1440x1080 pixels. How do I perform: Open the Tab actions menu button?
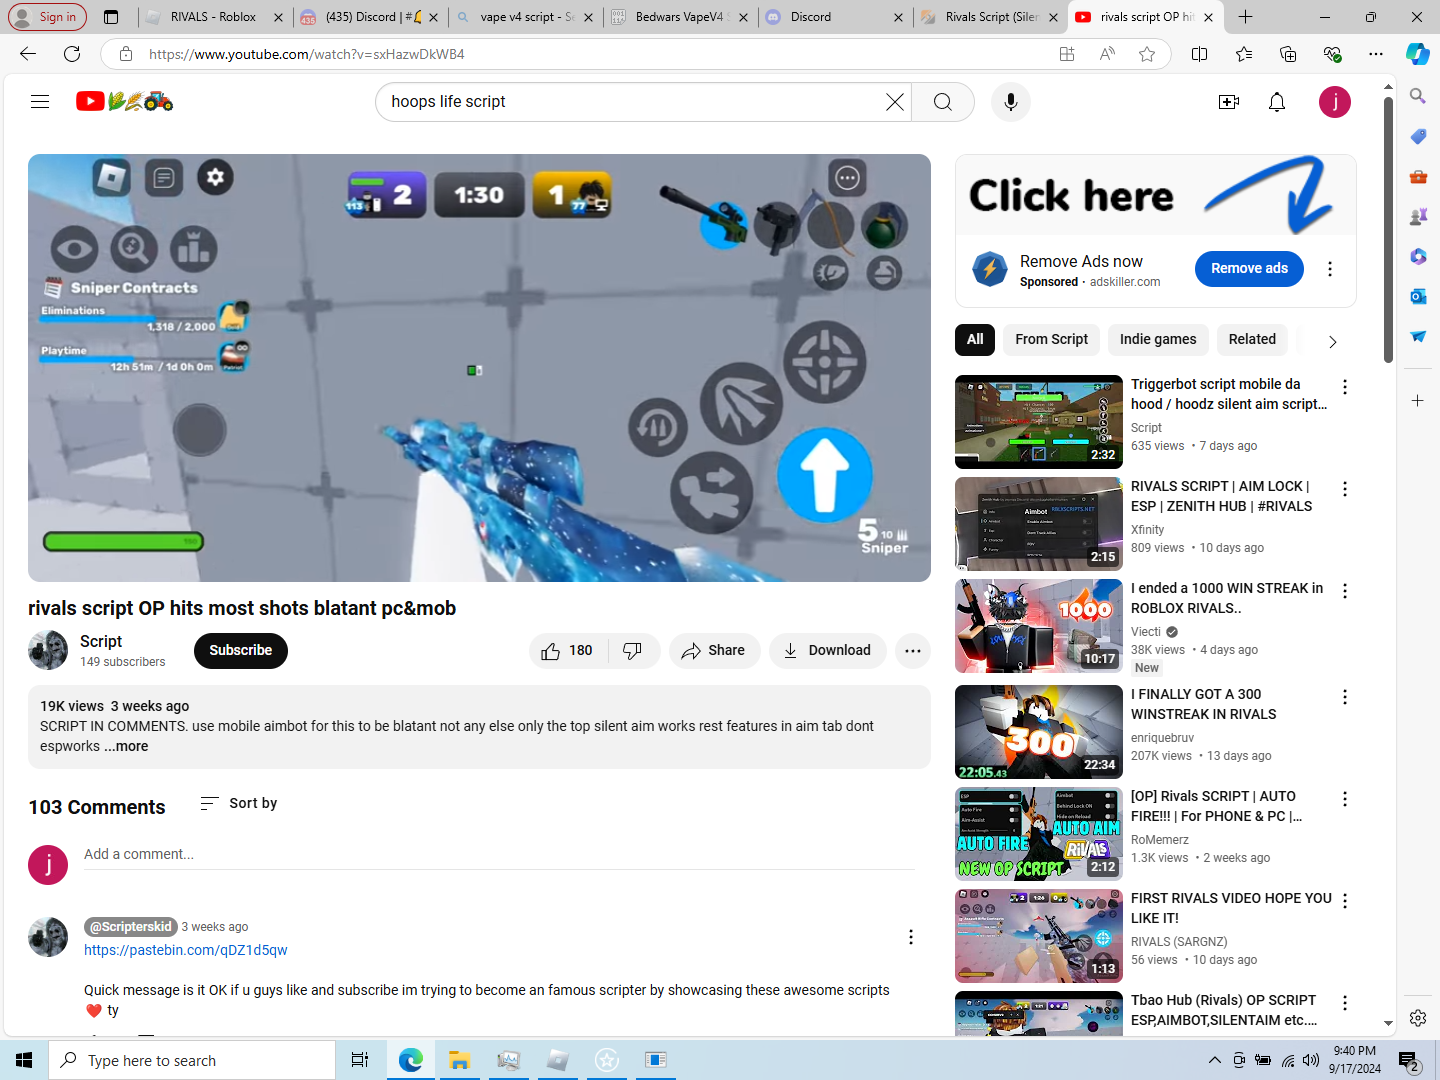click(x=111, y=17)
